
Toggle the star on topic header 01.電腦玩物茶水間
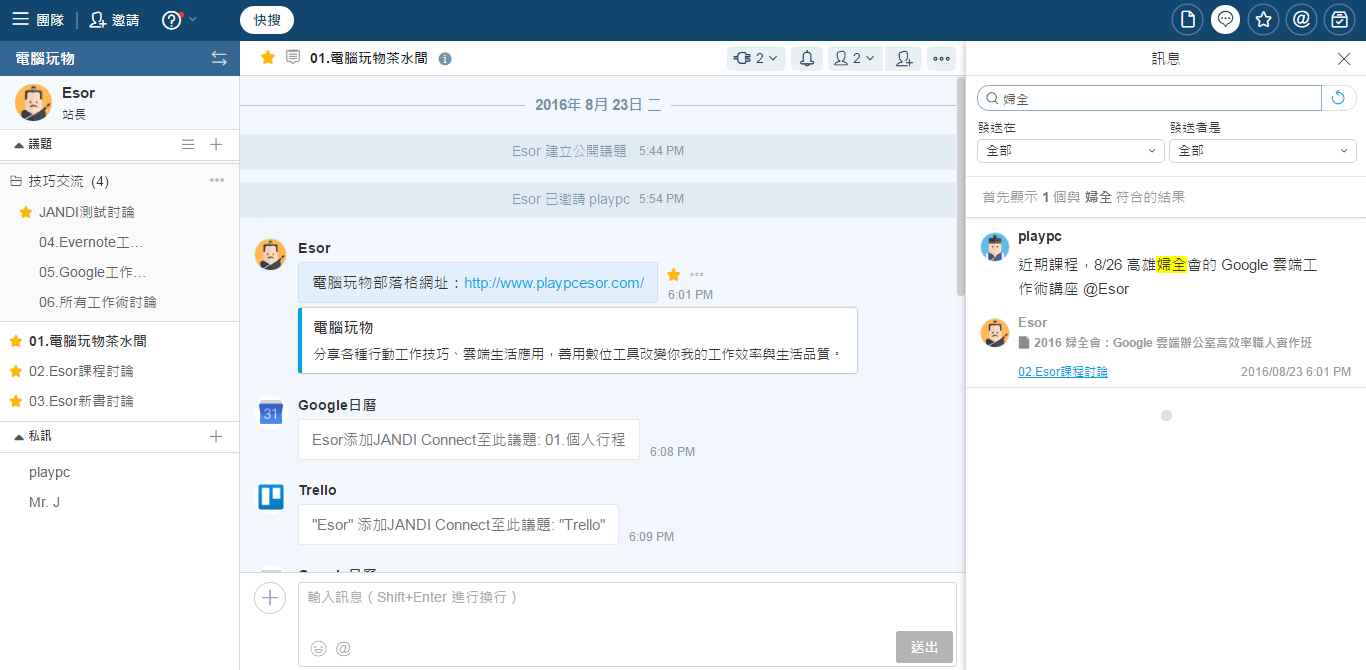pos(268,58)
